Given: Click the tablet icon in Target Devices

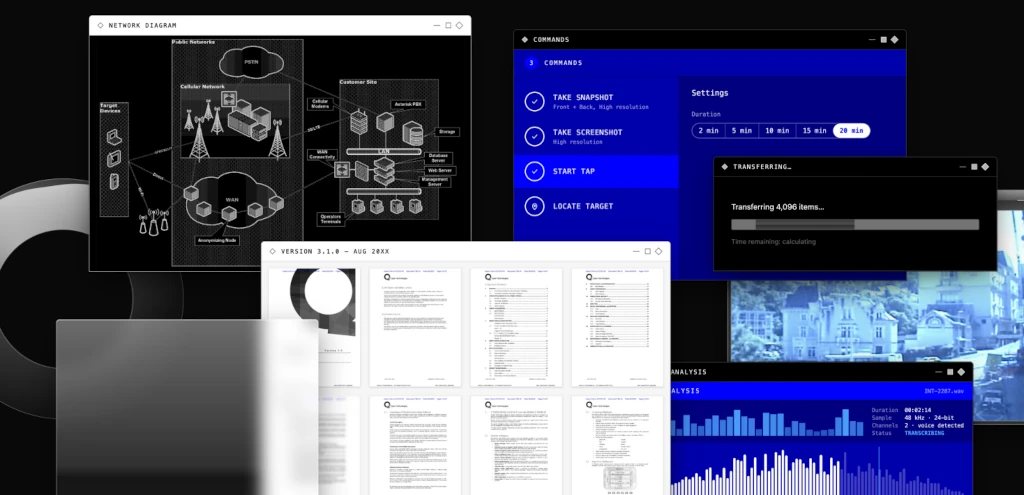Looking at the screenshot, I should click(x=114, y=159).
